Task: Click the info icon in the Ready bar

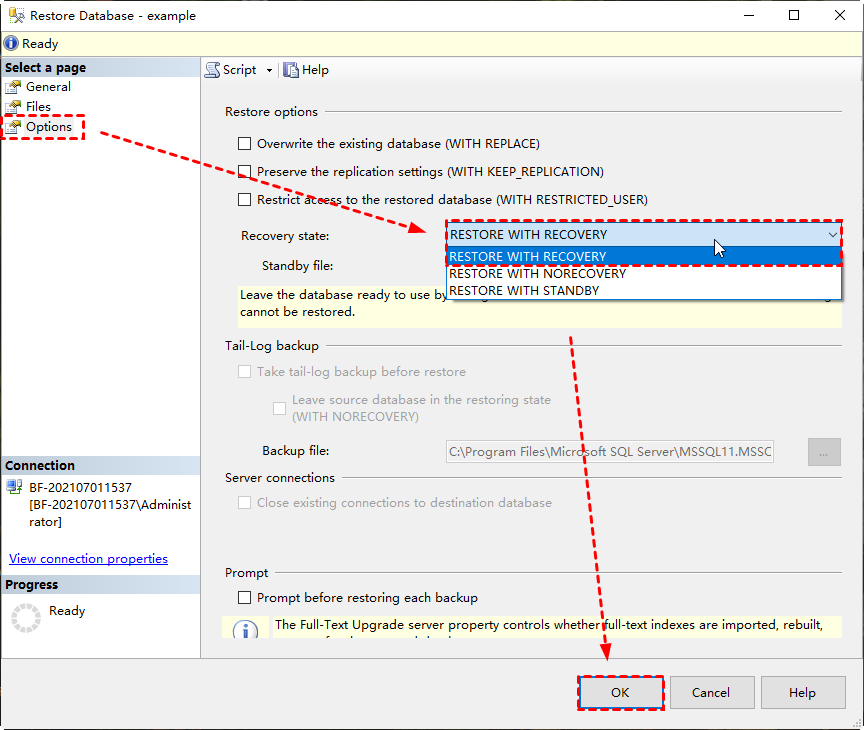Action: tap(10, 43)
